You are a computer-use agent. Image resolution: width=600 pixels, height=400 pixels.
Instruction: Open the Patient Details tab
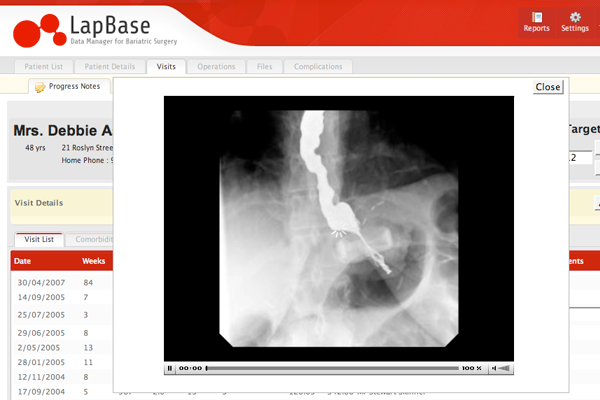coord(109,67)
